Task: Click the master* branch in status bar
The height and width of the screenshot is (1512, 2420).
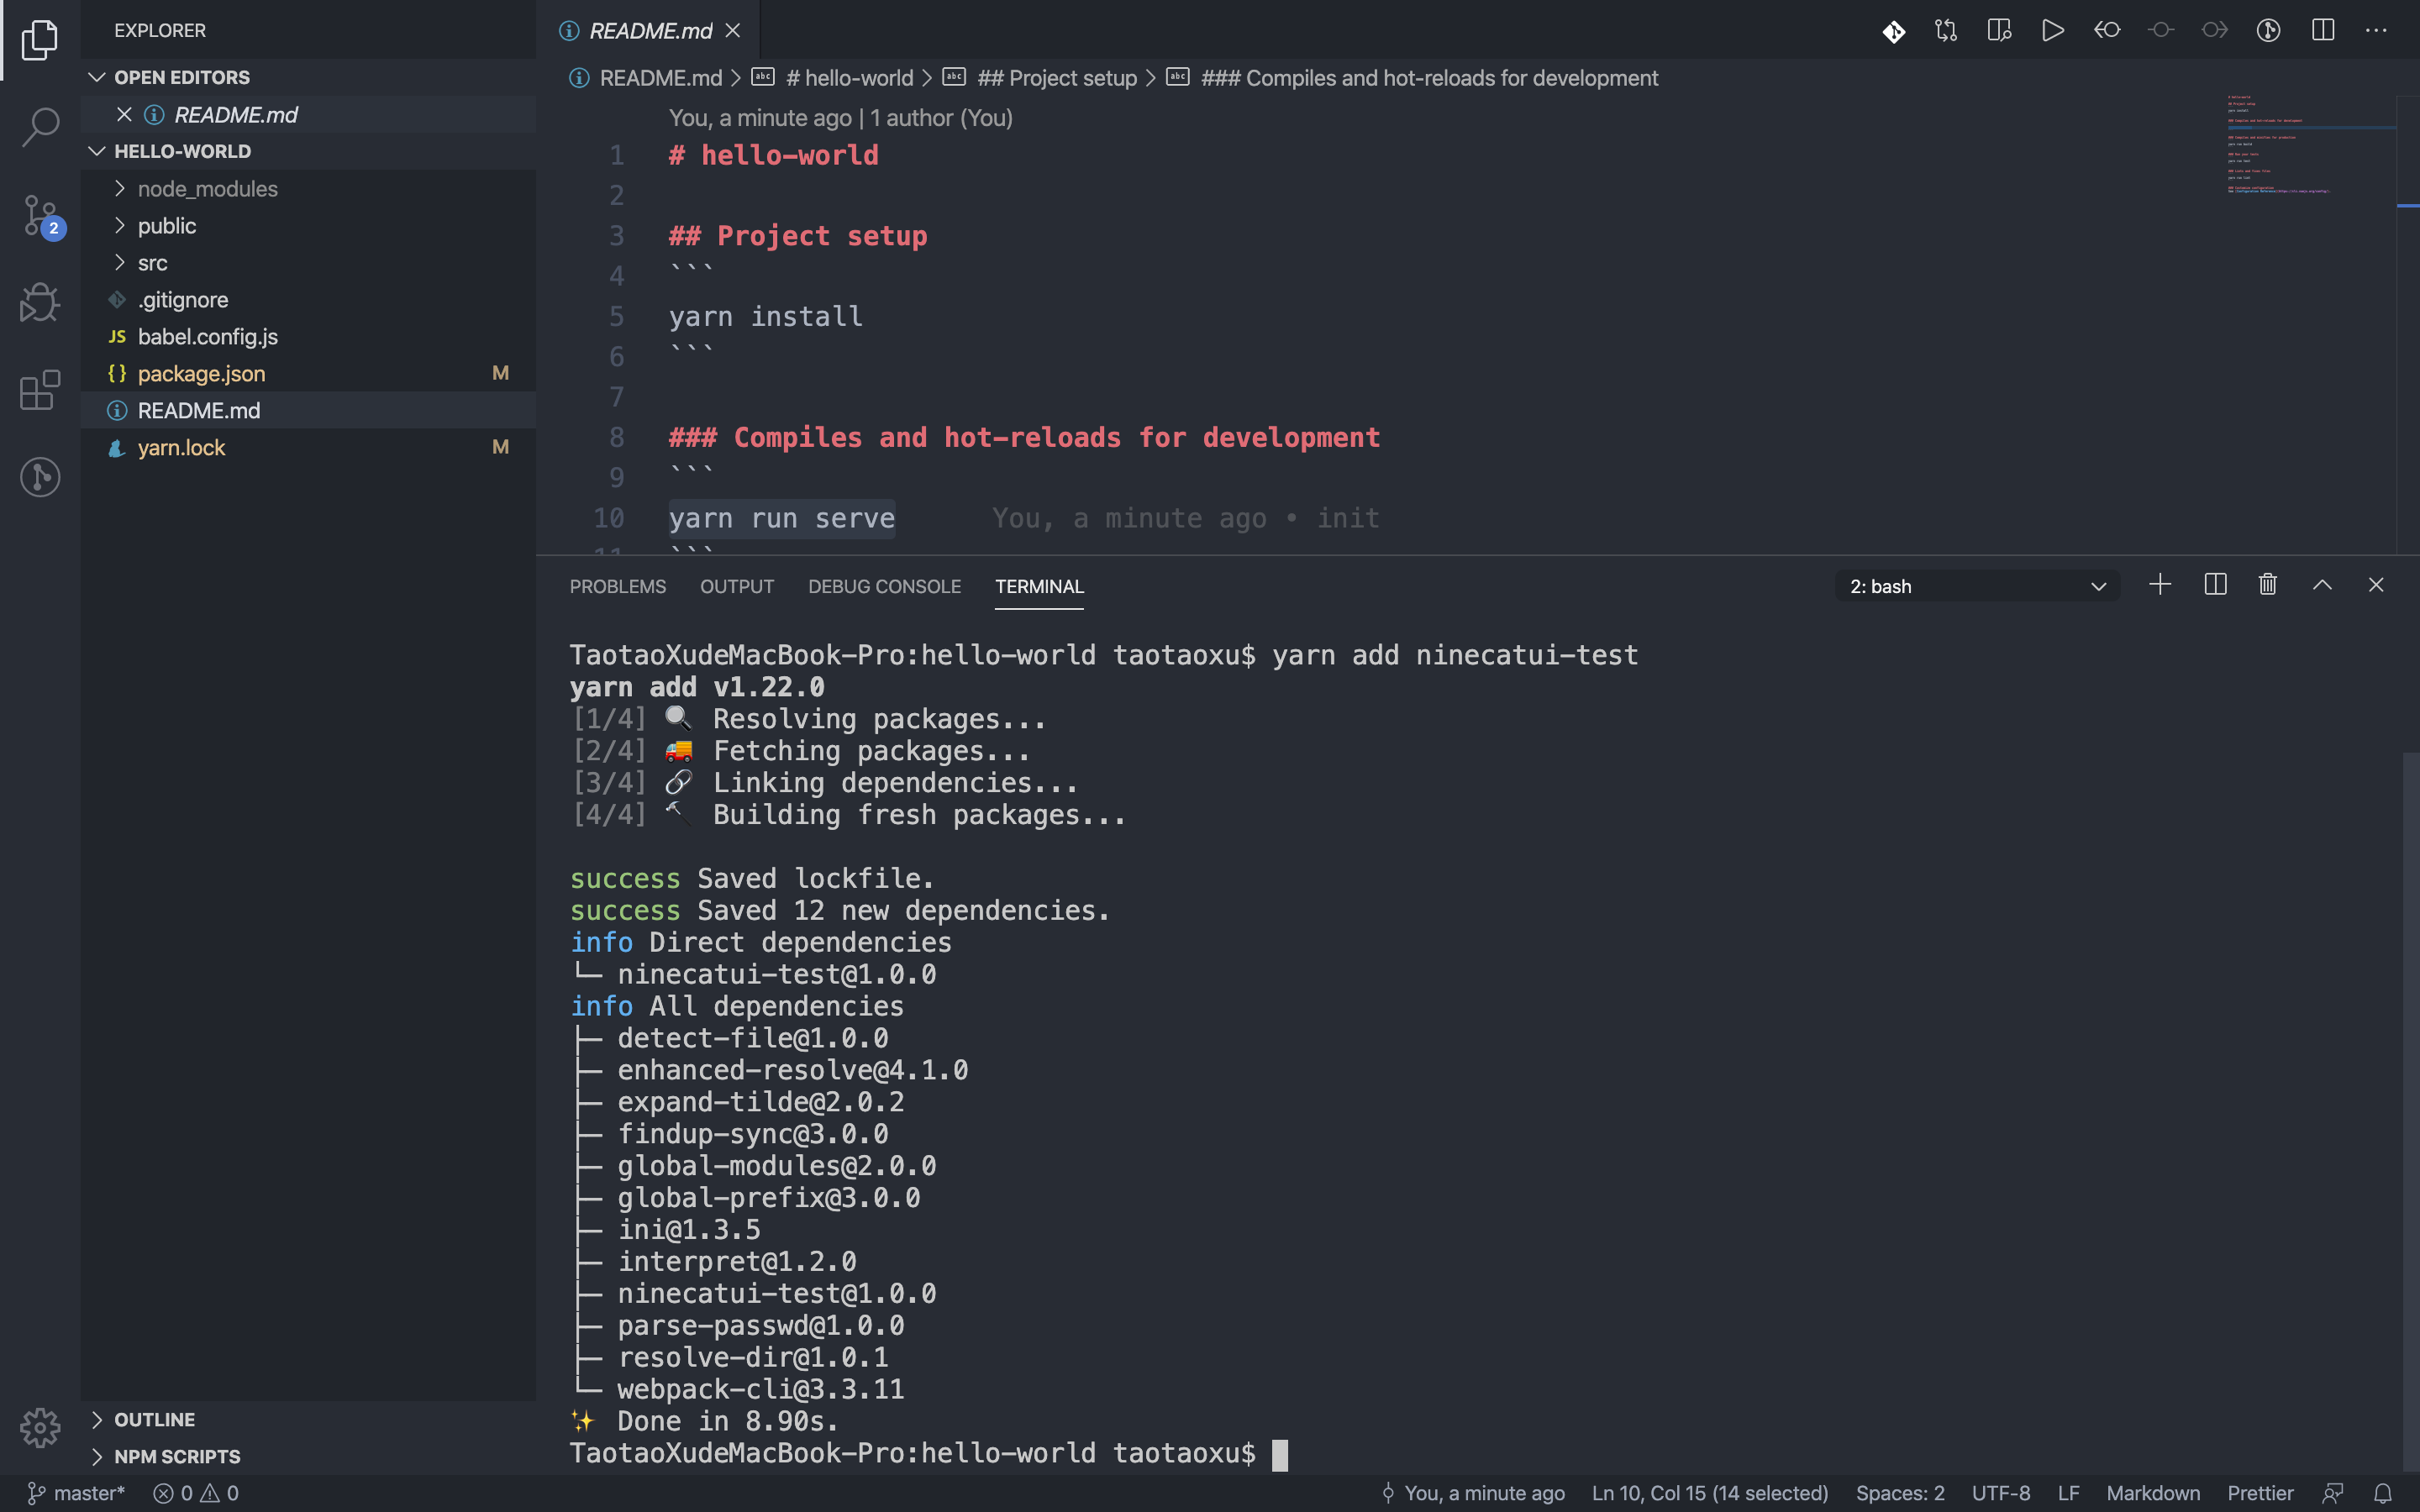Action: point(76,1493)
